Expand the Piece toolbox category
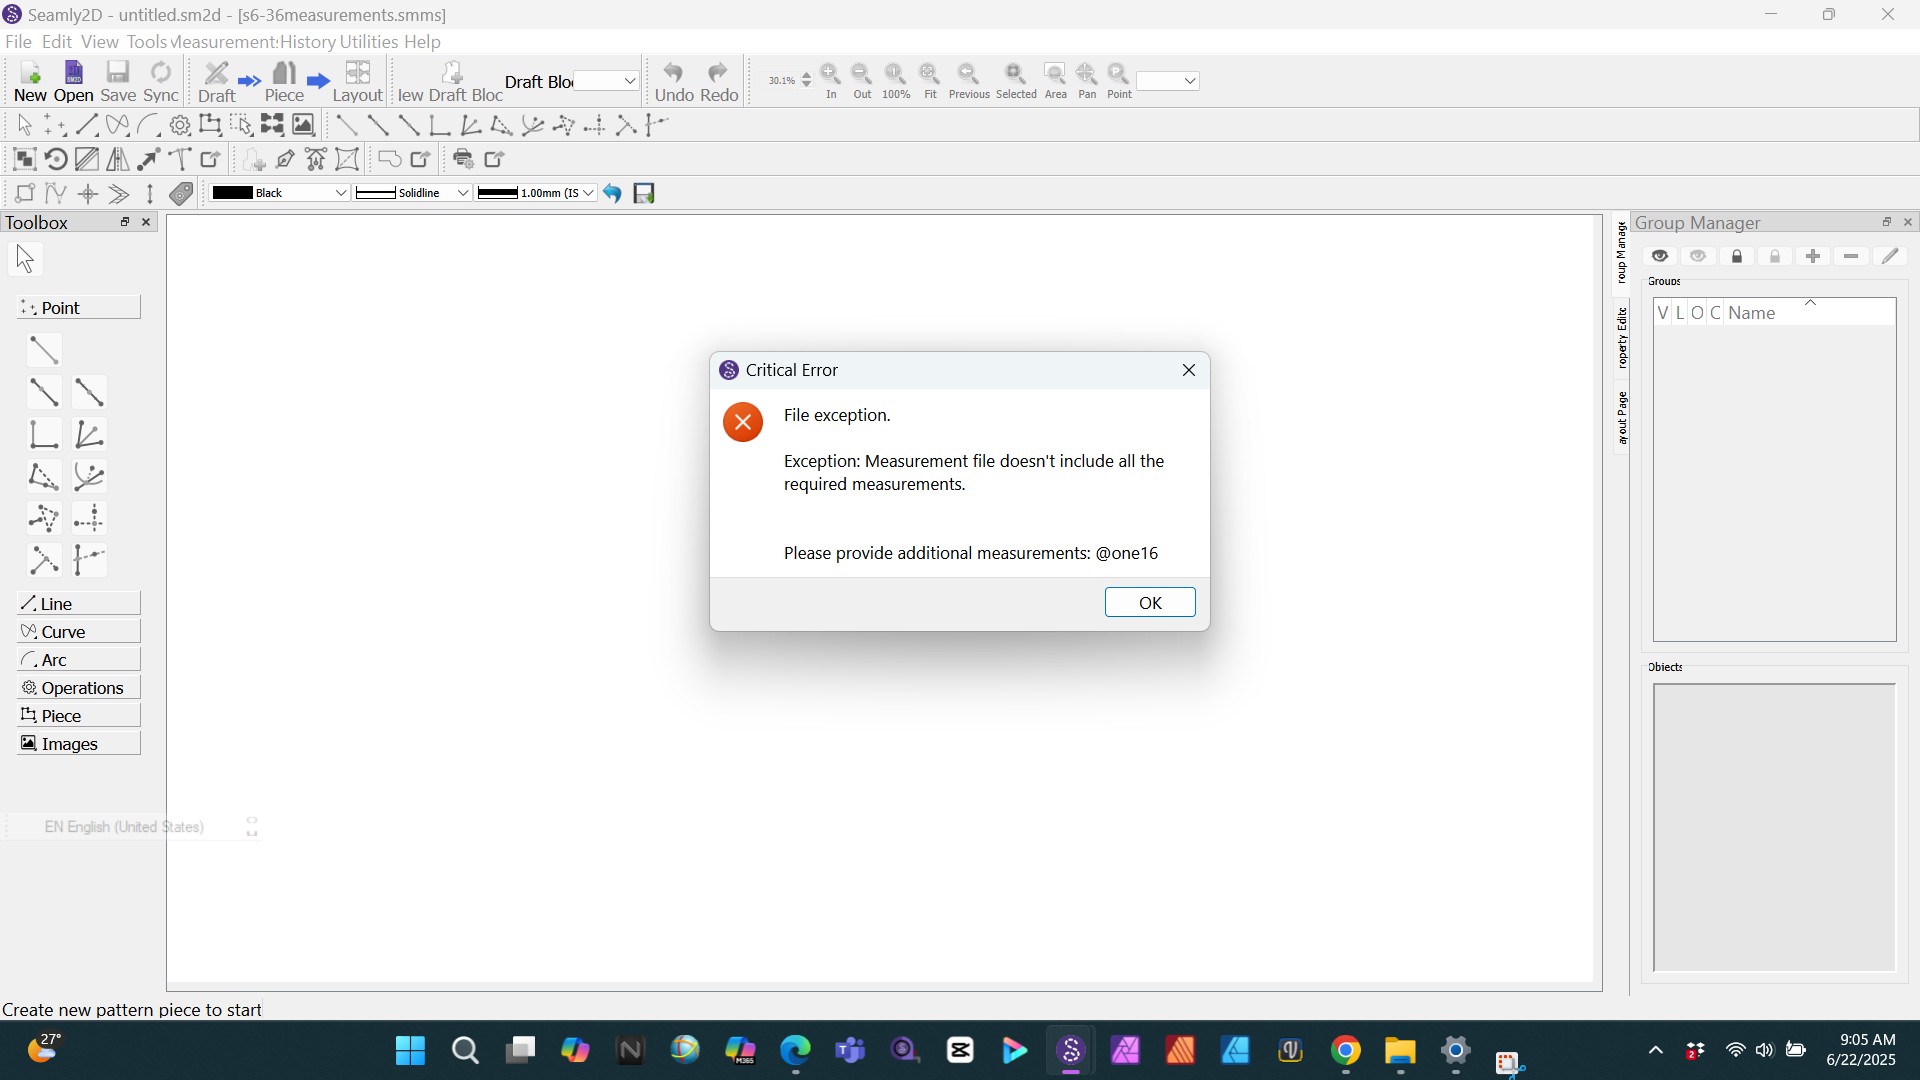 coord(78,716)
